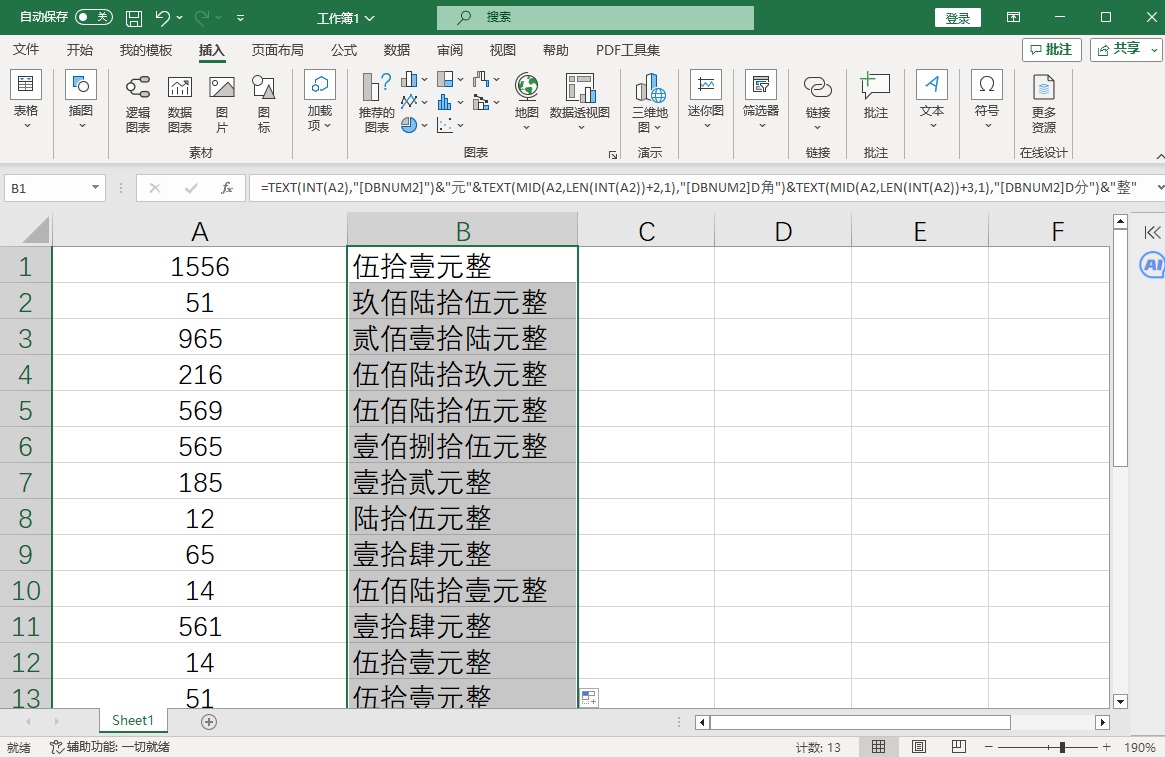Viewport: 1165px width, 757px height.
Task: Select the Sheet1 worksheet tab
Action: point(133,721)
